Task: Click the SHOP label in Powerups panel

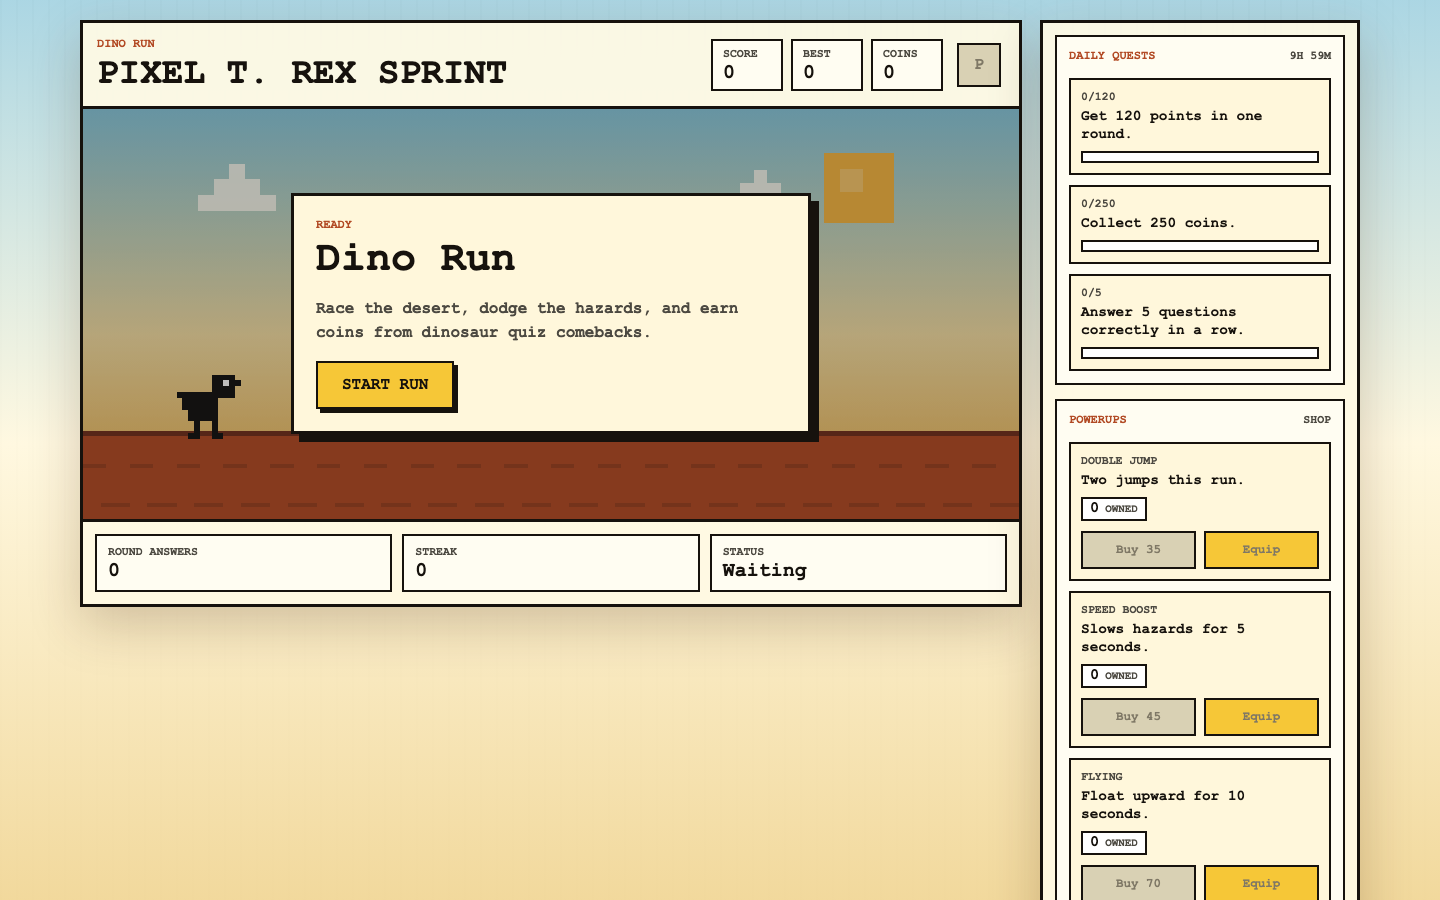Action: [1317, 420]
